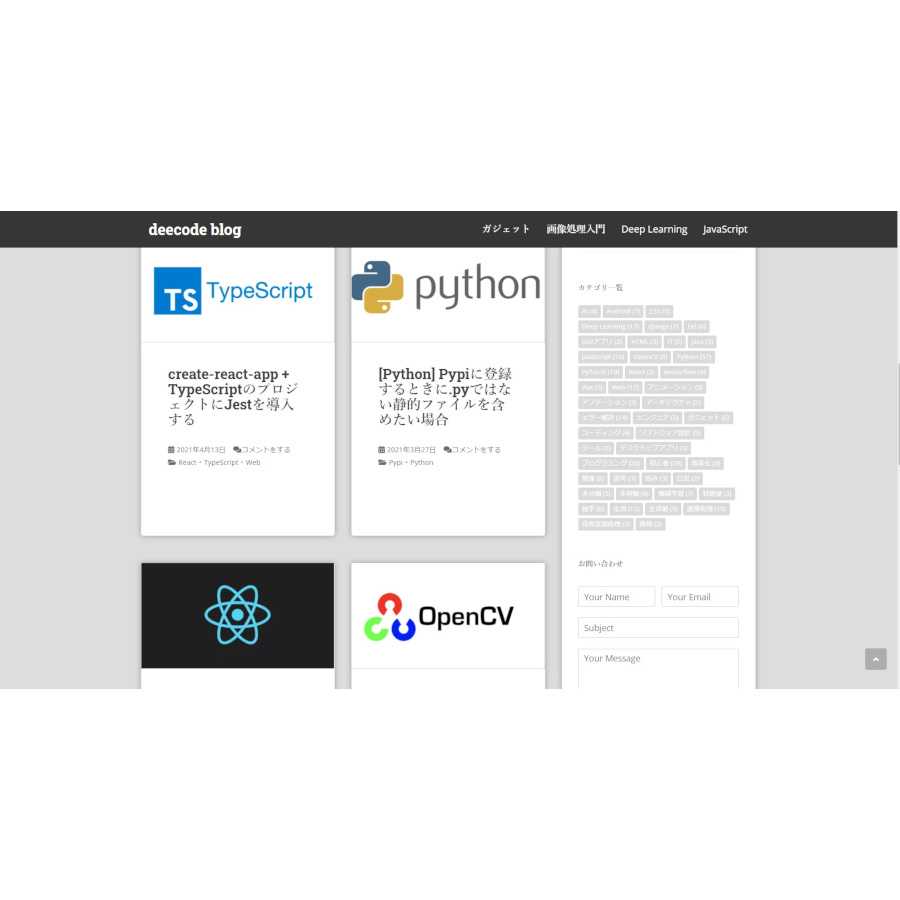Select the Python (57) category tag
This screenshot has height=900, width=900.
[x=693, y=357]
